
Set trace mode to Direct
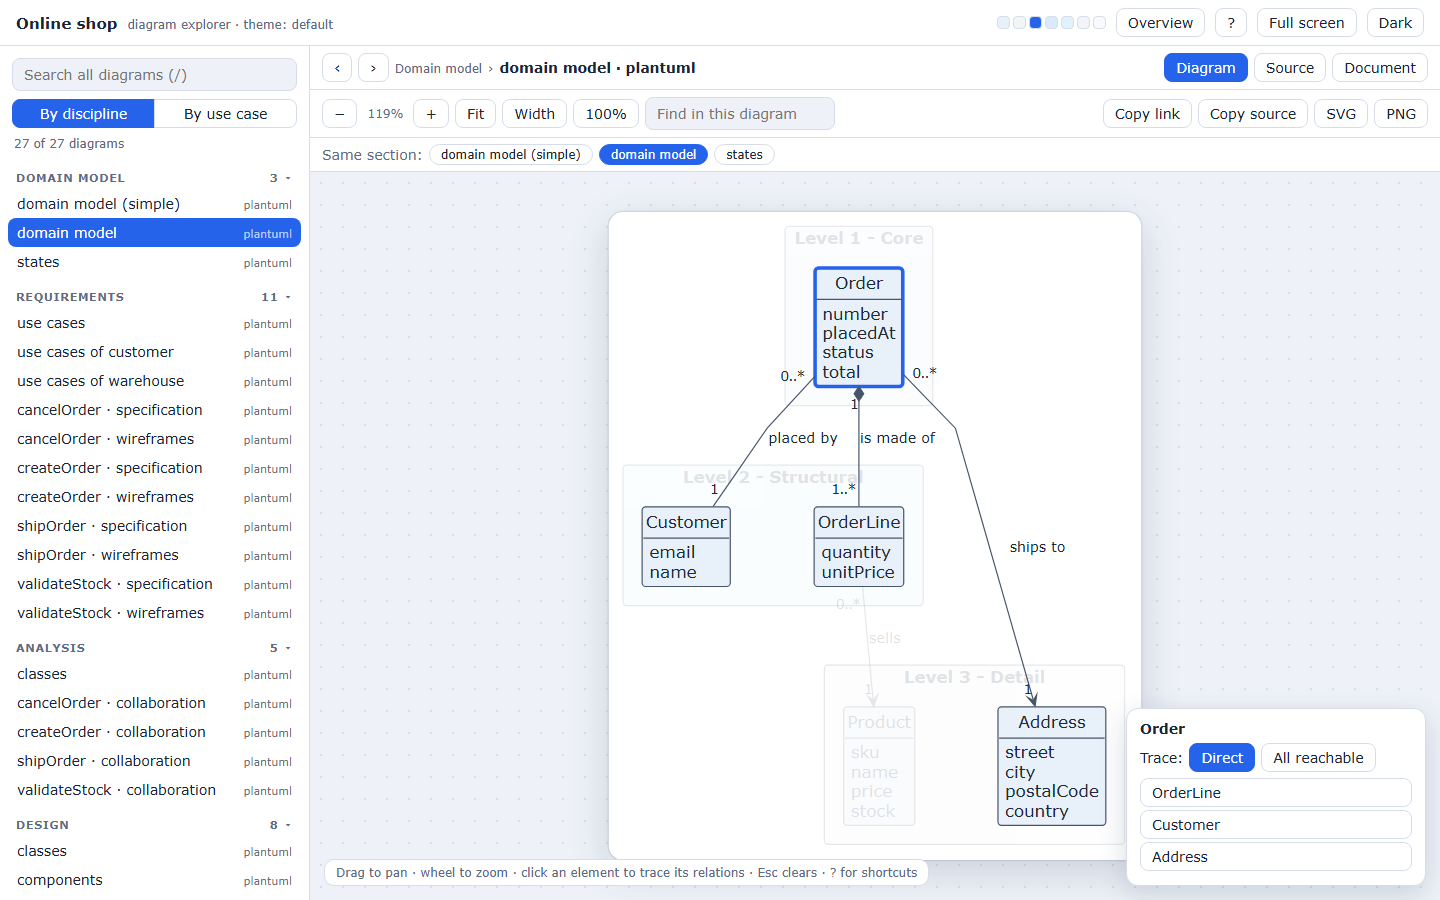(x=1222, y=758)
